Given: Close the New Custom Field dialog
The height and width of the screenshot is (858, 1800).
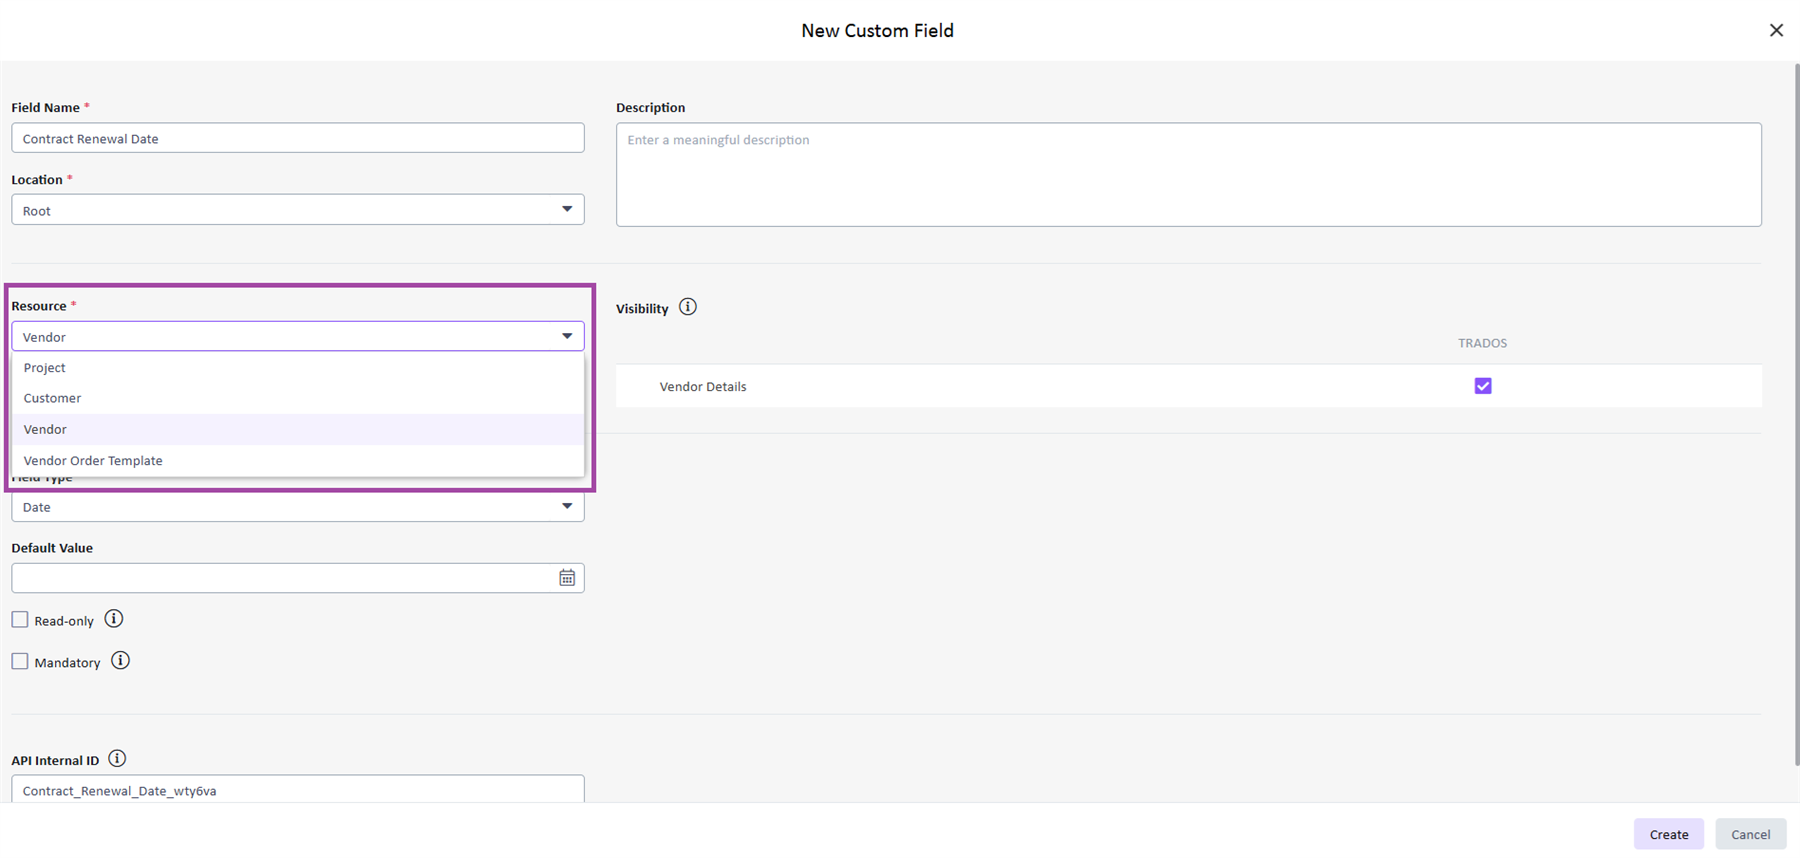Looking at the screenshot, I should [x=1776, y=30].
